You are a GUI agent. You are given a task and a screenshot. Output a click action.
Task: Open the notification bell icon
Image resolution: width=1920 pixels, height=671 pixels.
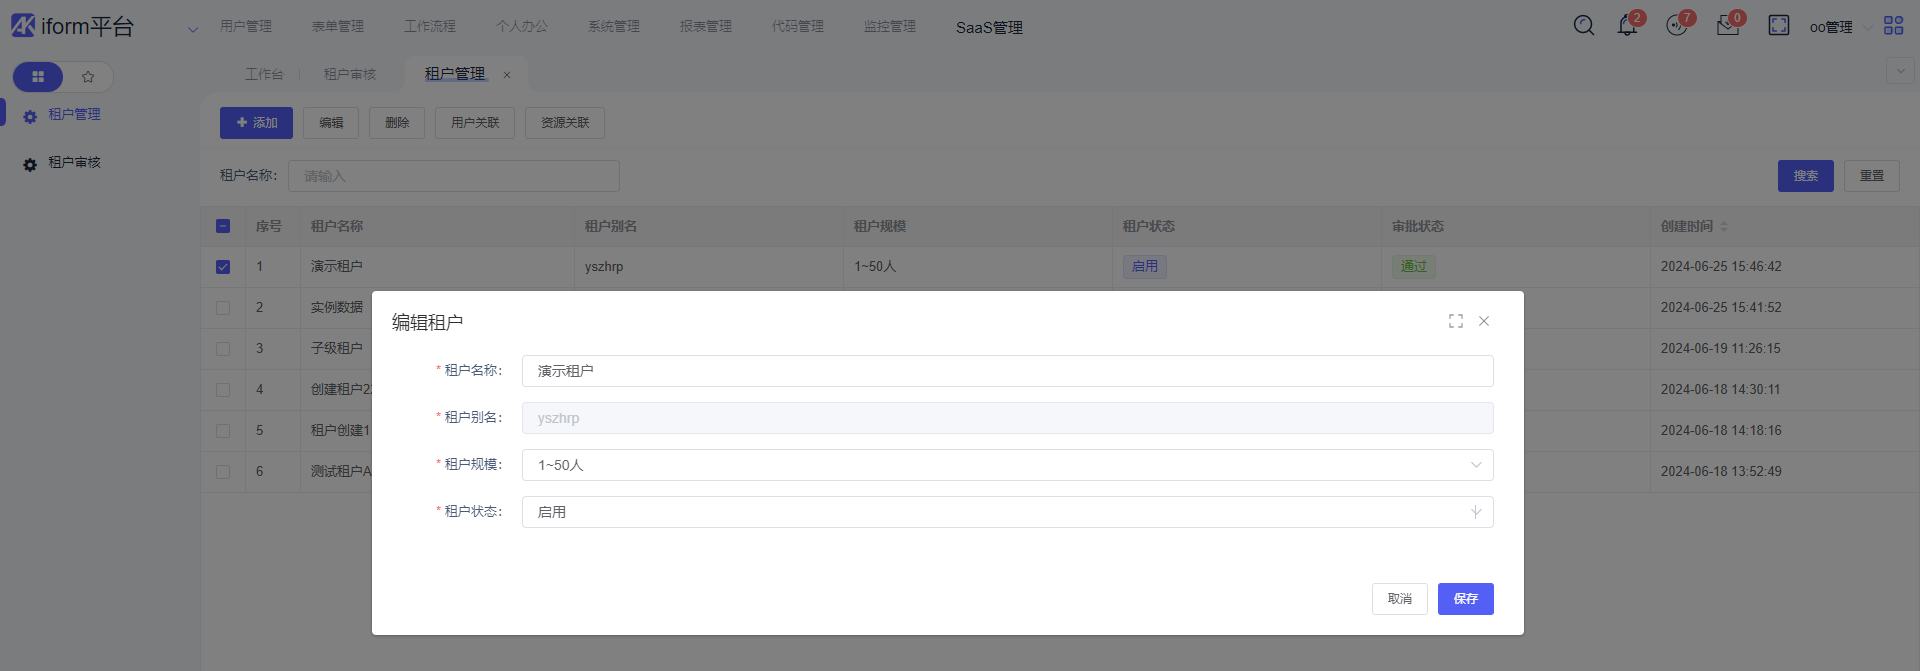(1627, 26)
